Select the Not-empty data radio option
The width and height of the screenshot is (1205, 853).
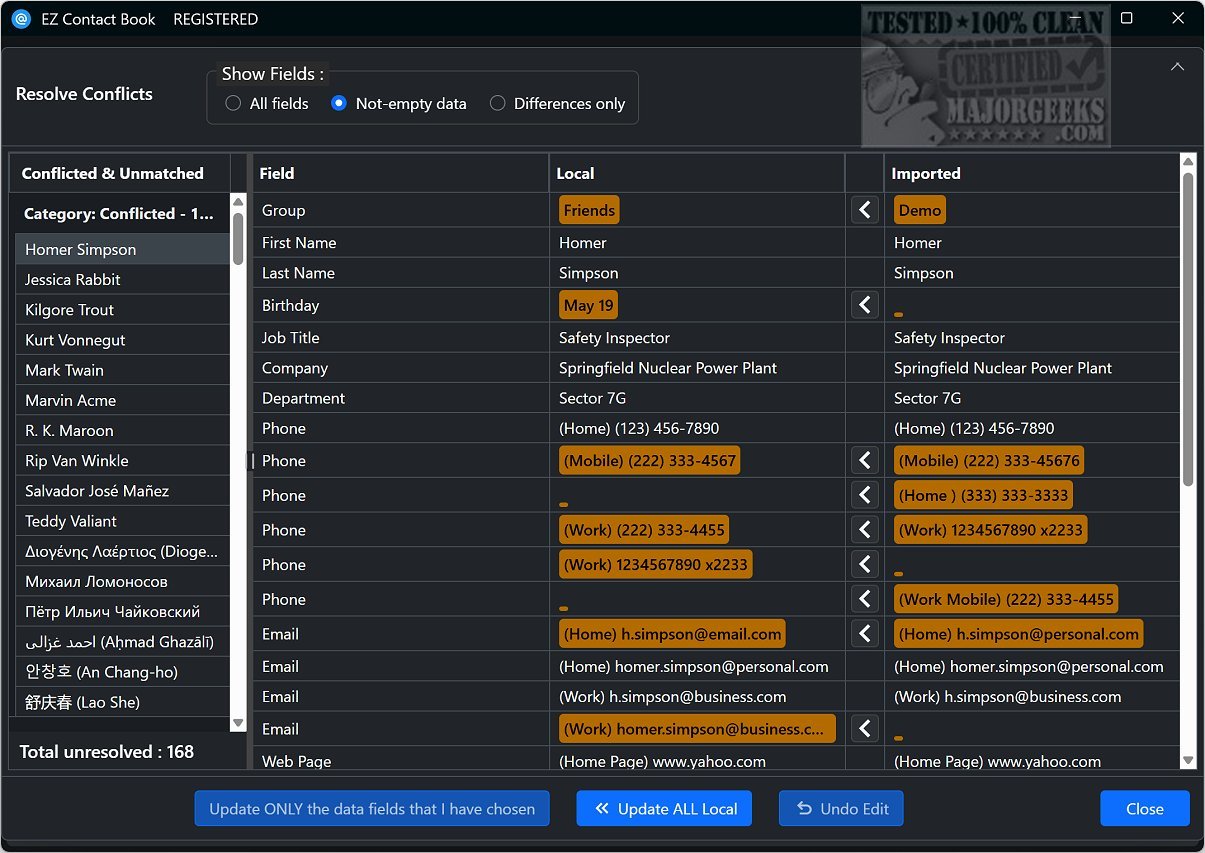point(339,103)
